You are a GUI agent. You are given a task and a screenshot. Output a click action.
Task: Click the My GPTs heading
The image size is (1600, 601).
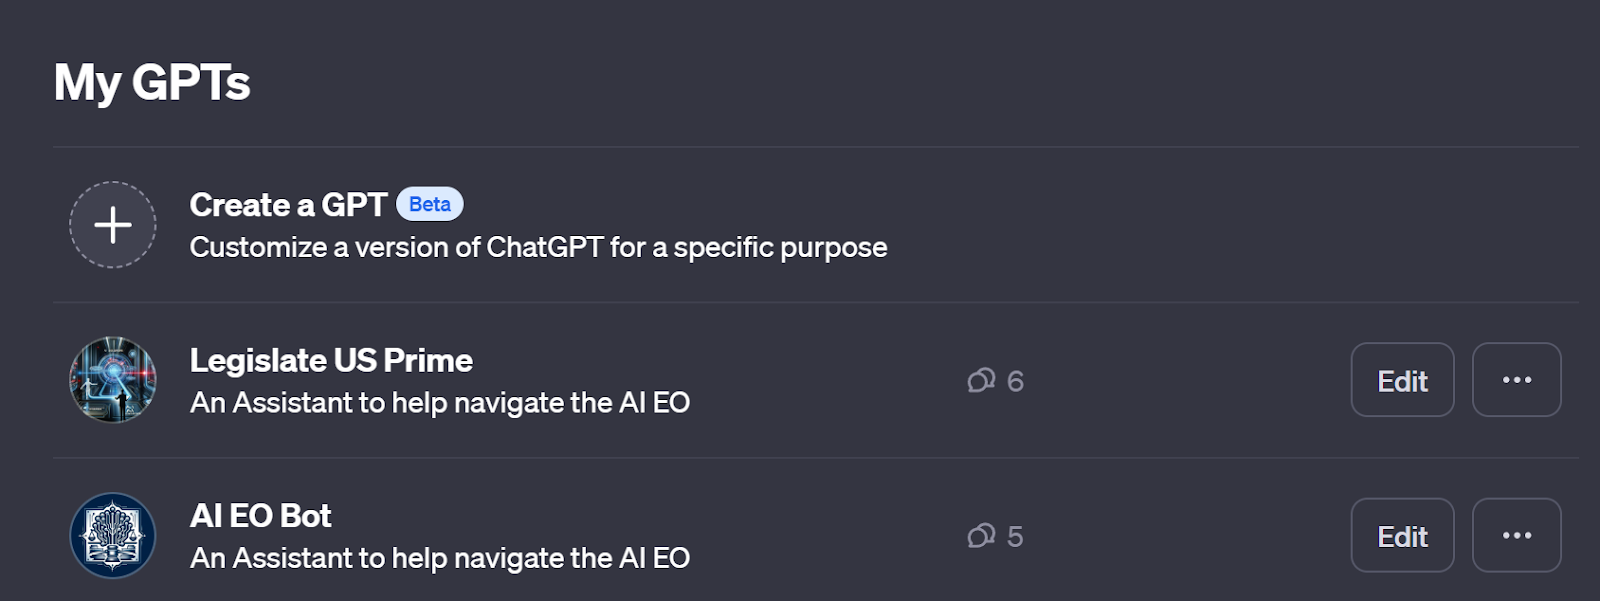[x=152, y=82]
